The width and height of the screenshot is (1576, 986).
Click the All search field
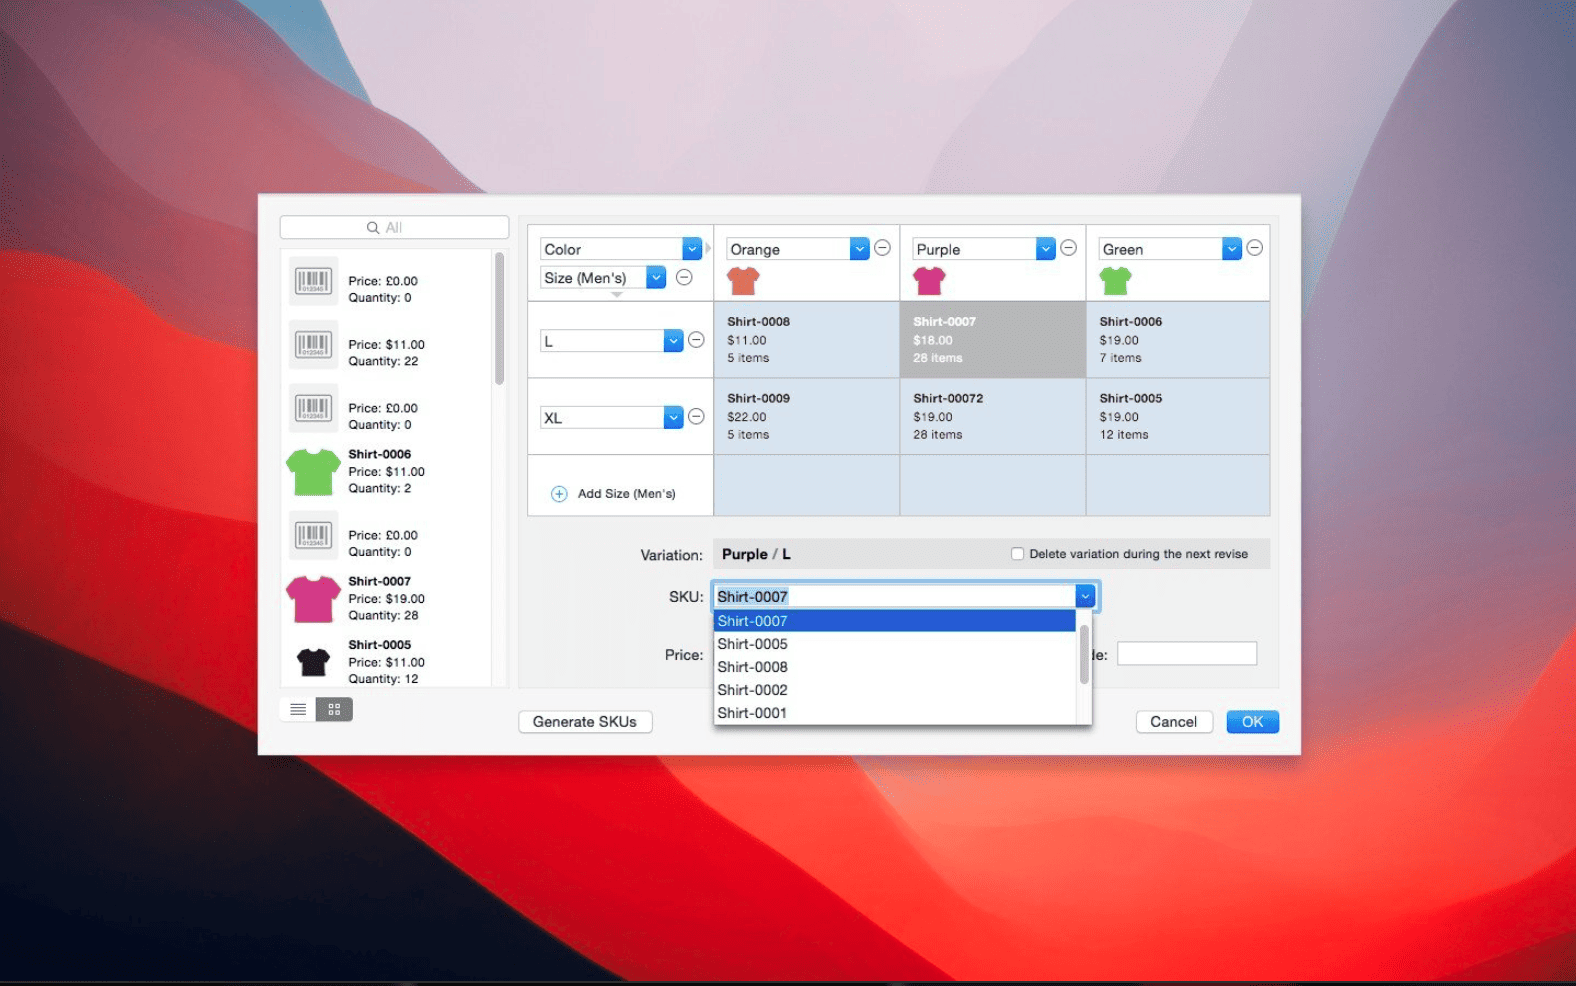pos(394,228)
